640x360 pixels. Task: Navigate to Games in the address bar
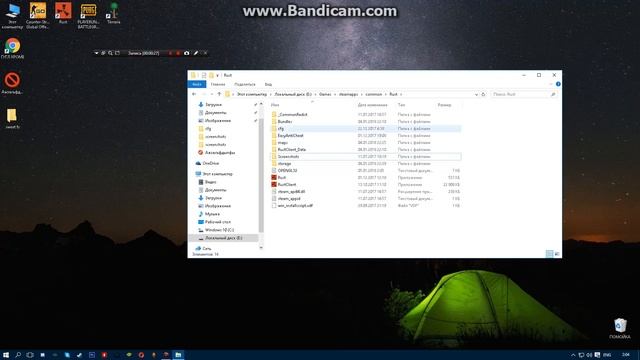pos(325,94)
